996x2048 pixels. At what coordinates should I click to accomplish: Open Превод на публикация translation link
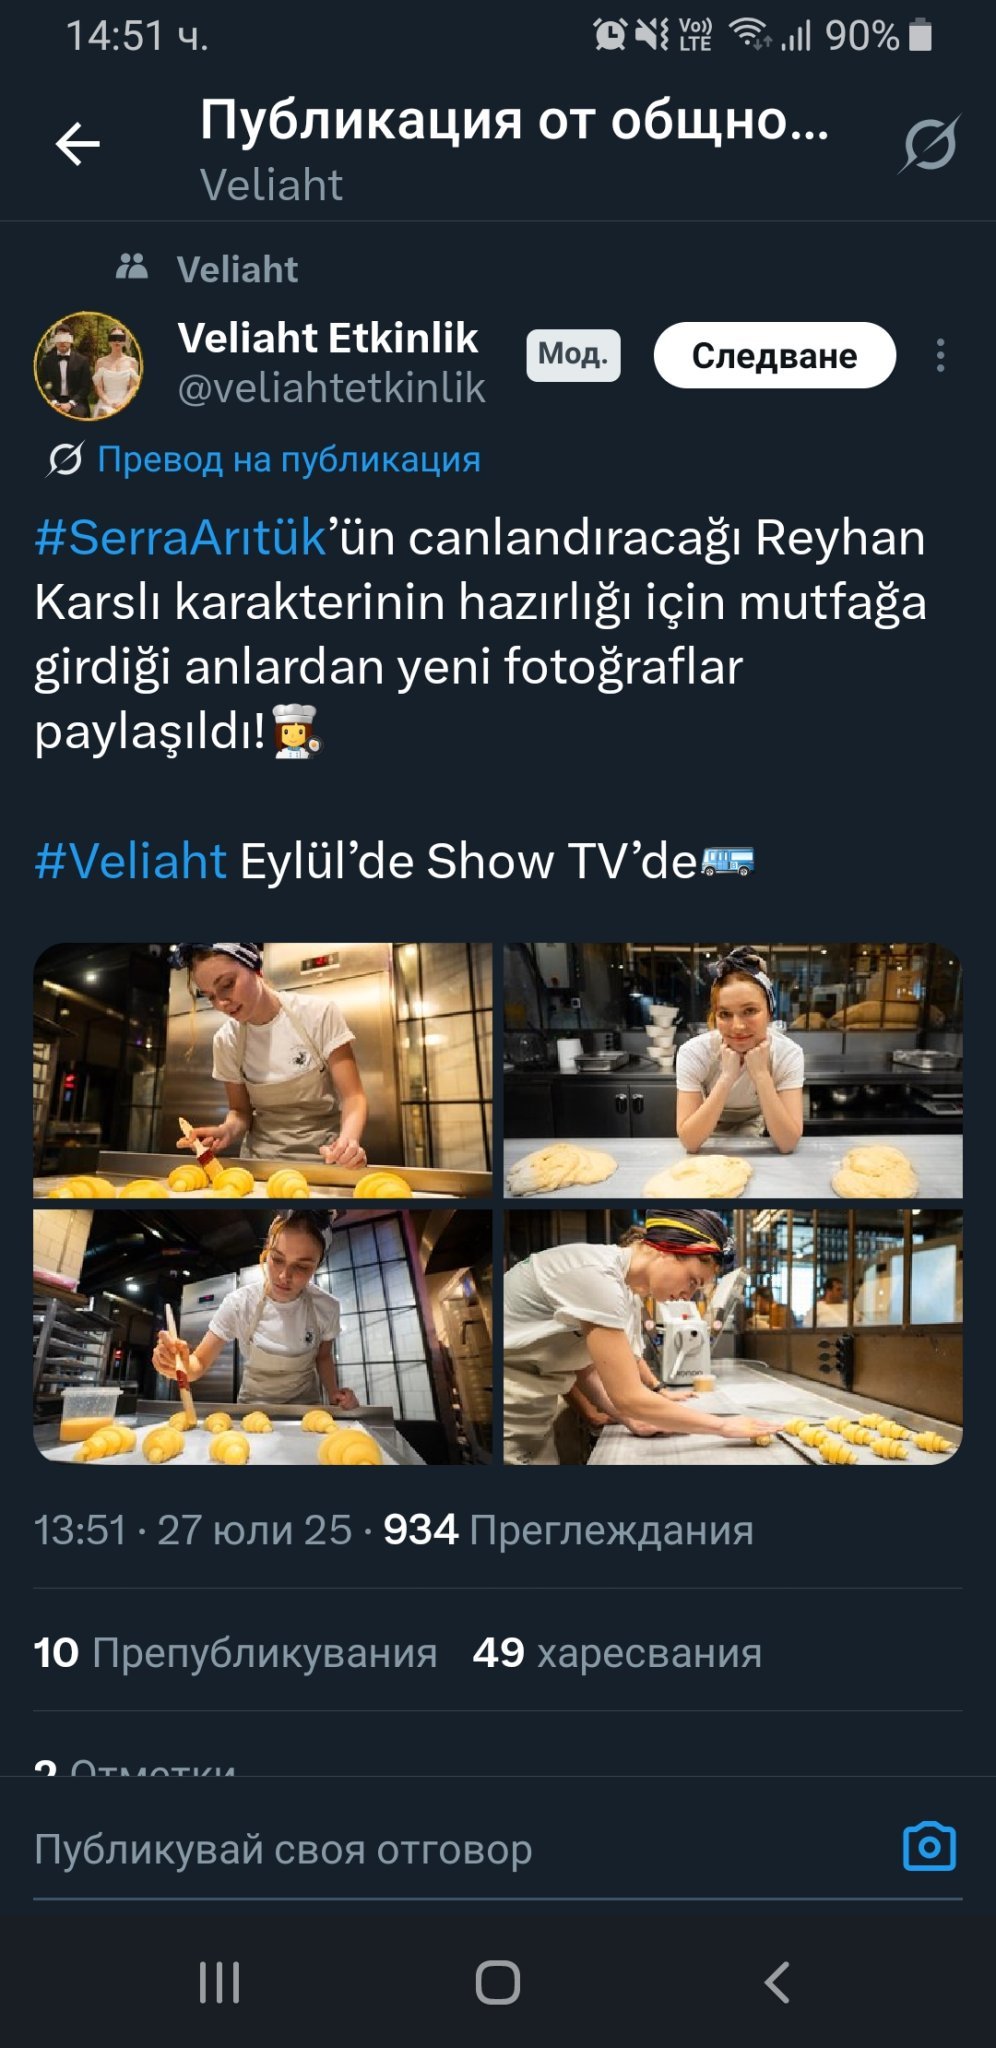click(288, 459)
